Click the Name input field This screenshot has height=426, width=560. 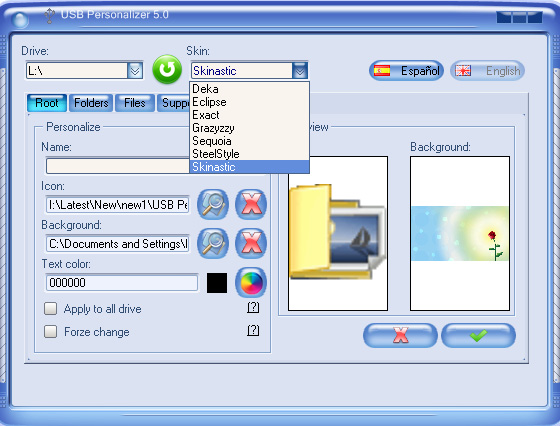pyautogui.click(x=118, y=166)
